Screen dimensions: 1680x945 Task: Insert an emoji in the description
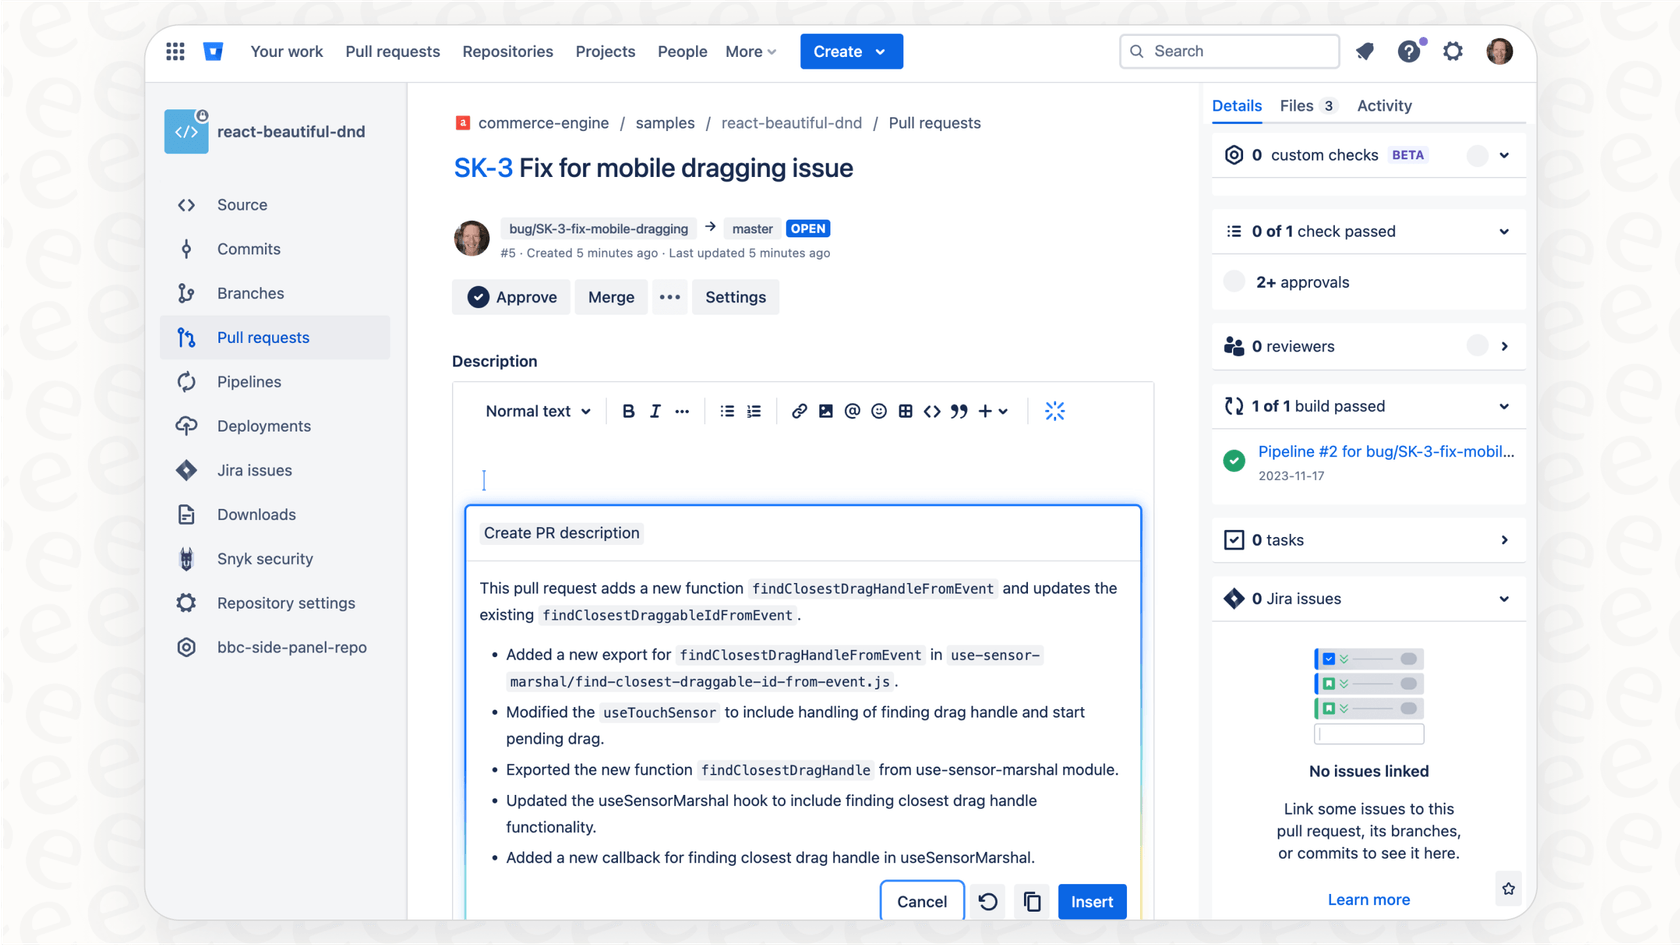tap(878, 410)
